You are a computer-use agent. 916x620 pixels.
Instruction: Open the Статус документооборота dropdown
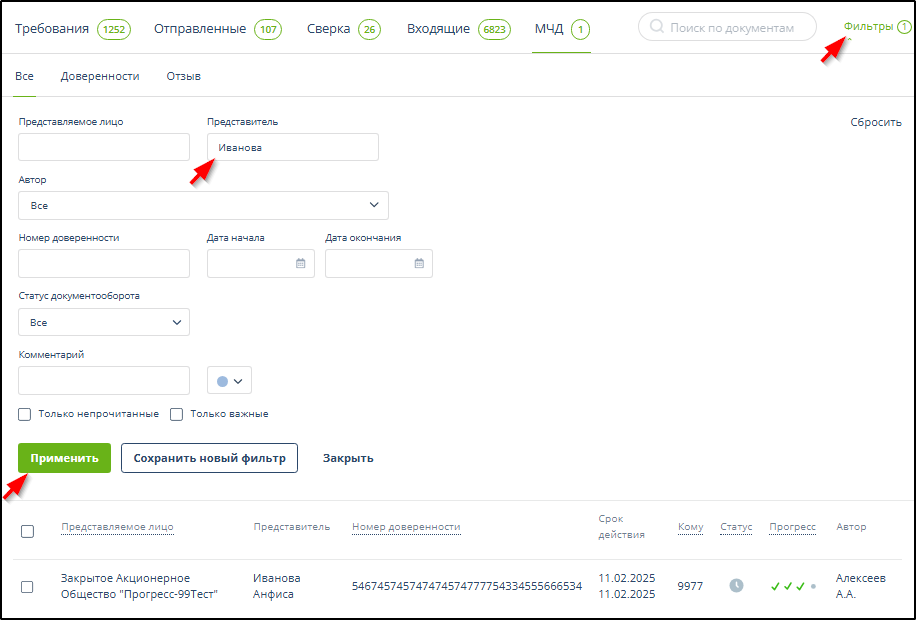[x=104, y=323]
